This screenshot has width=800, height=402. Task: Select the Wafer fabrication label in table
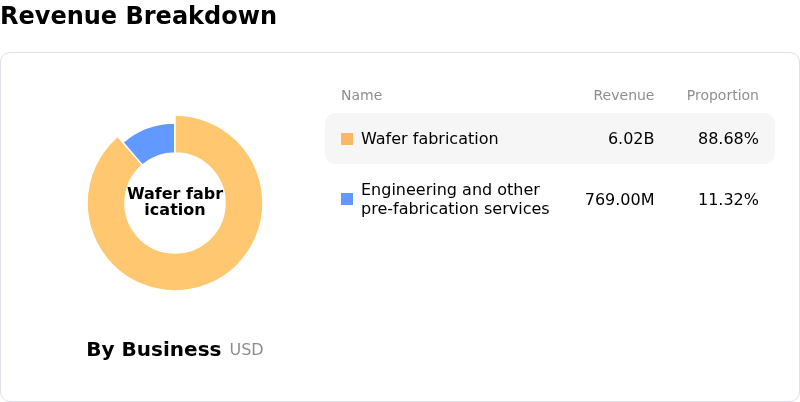click(429, 139)
